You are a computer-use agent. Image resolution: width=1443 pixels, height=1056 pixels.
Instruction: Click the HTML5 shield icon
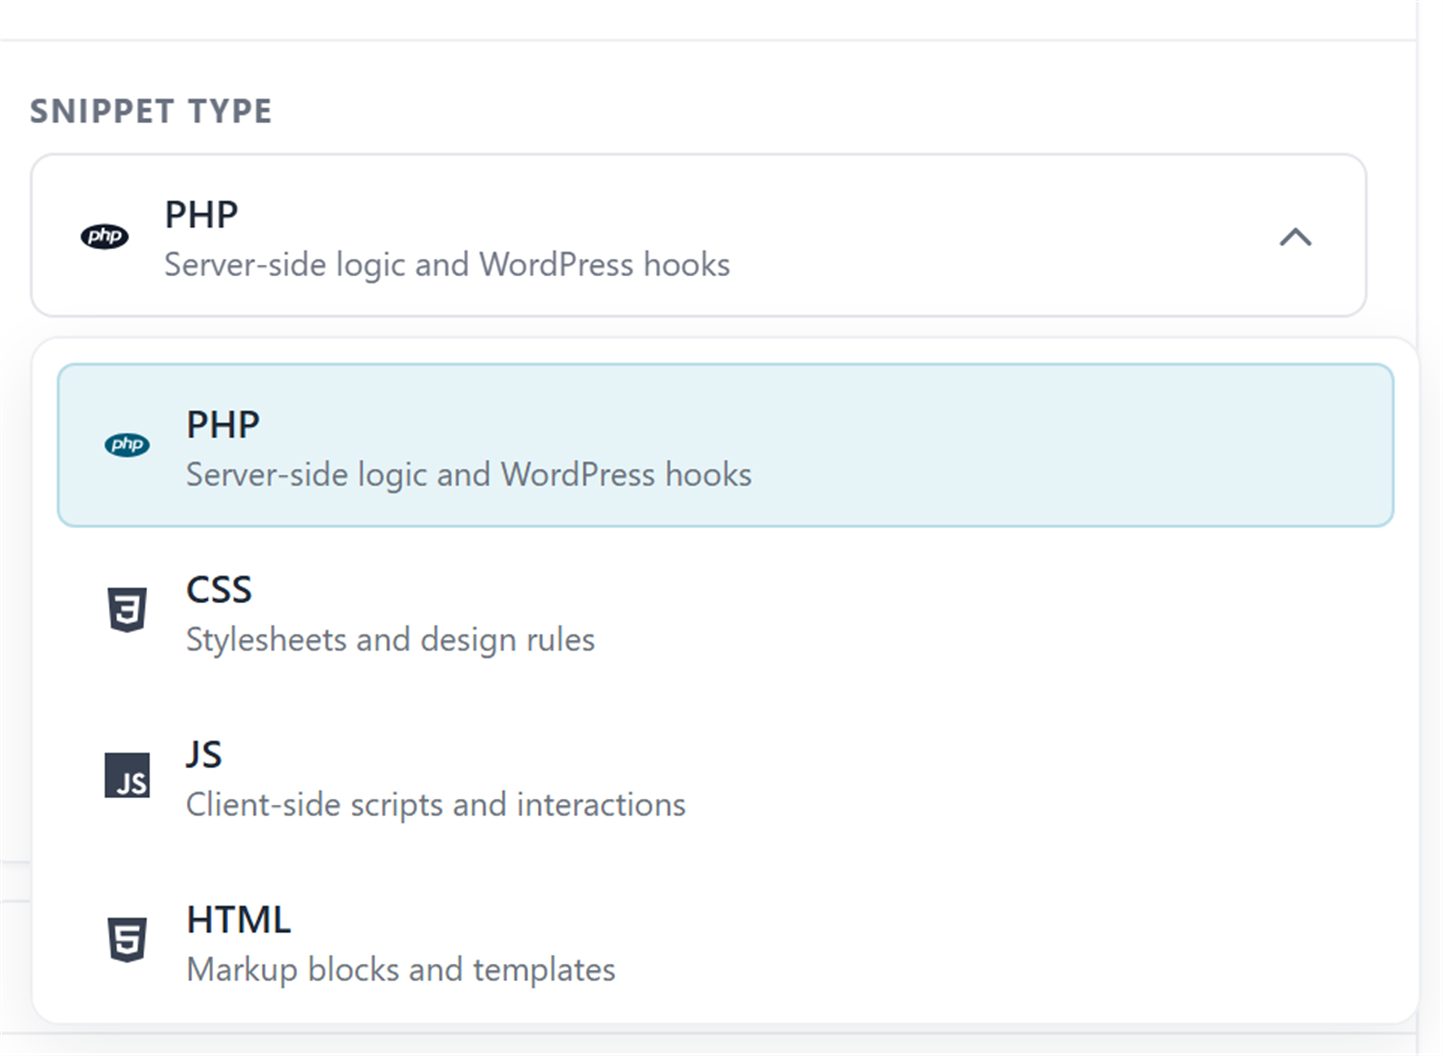(127, 940)
